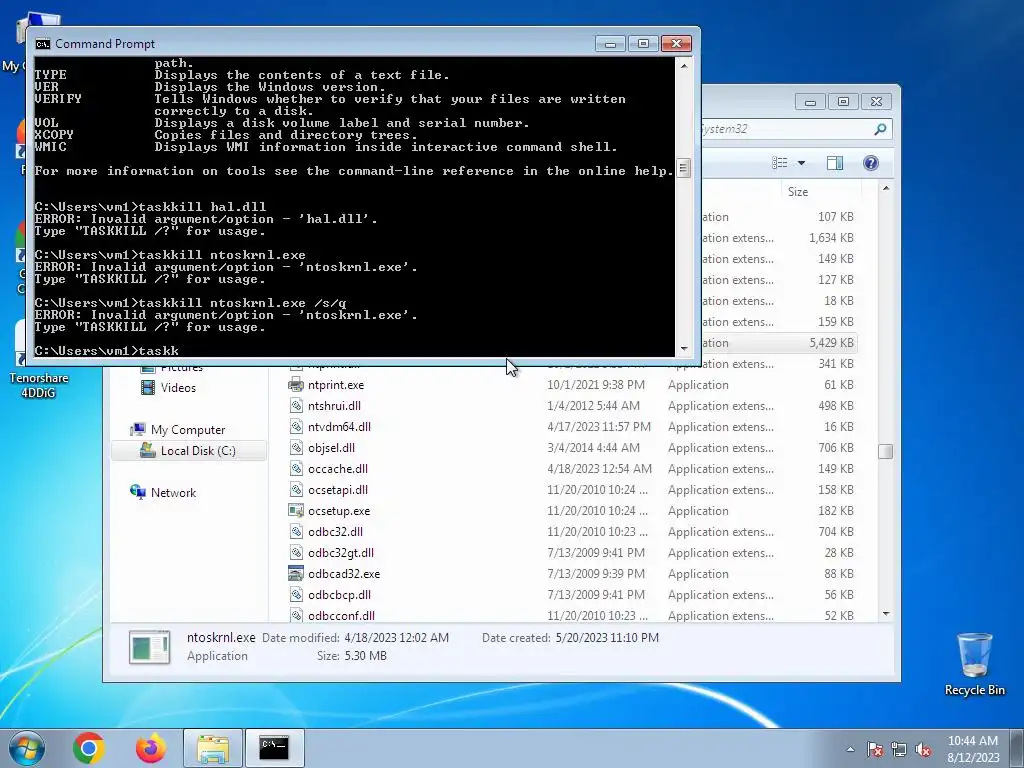Open the Windows Start menu orb
This screenshot has height=768, width=1024.
[x=27, y=748]
